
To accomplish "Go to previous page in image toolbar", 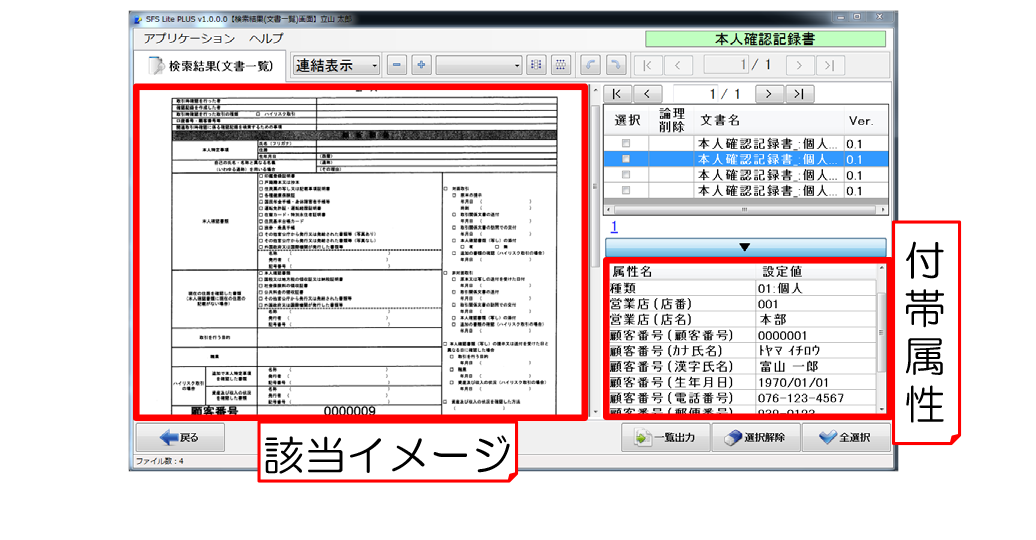I will point(678,65).
